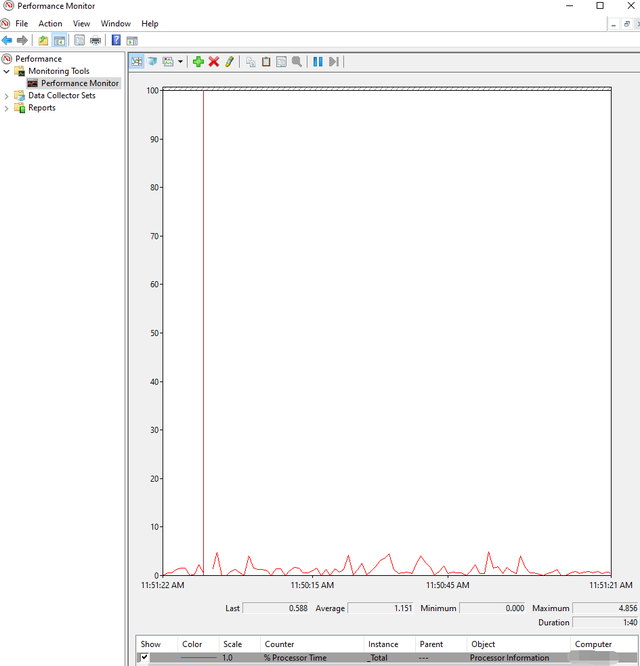This screenshot has width=640, height=666.
Task: Click the Up one level folder icon
Action: (x=43, y=40)
